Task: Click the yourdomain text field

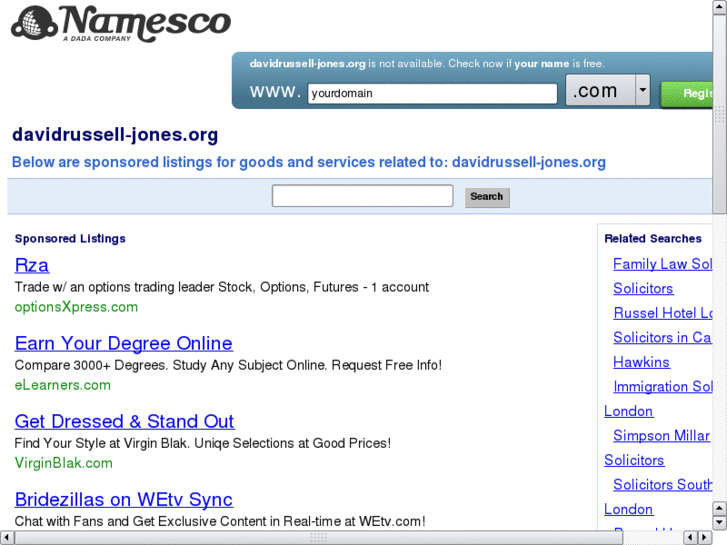Action: point(432,93)
